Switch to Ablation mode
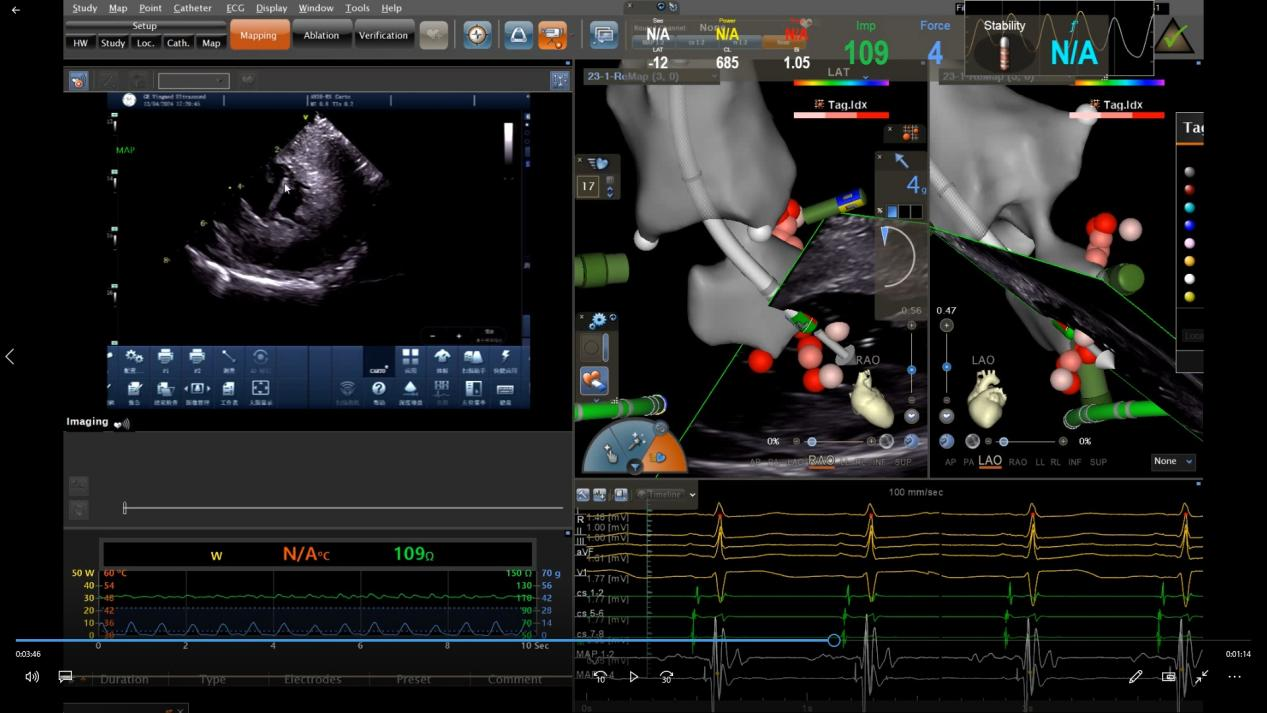Viewport: 1267px width, 713px height. point(321,35)
